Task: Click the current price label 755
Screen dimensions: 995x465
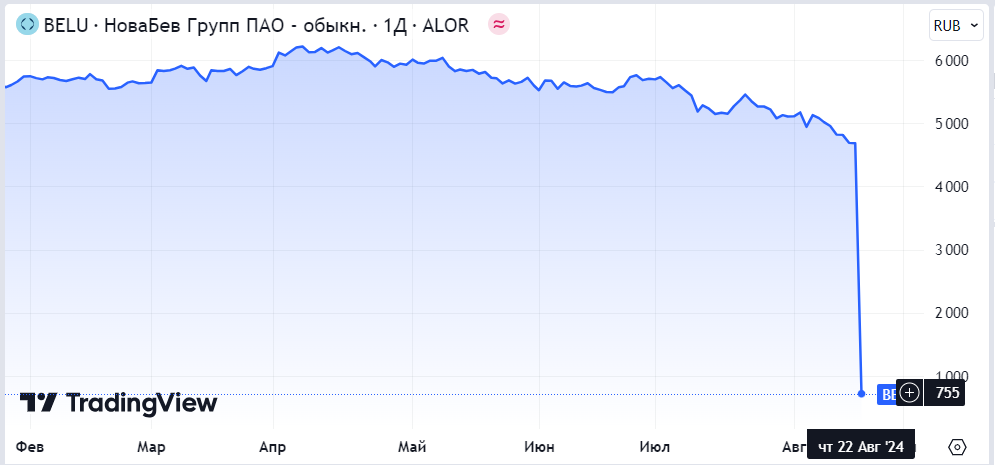Action: tap(947, 393)
